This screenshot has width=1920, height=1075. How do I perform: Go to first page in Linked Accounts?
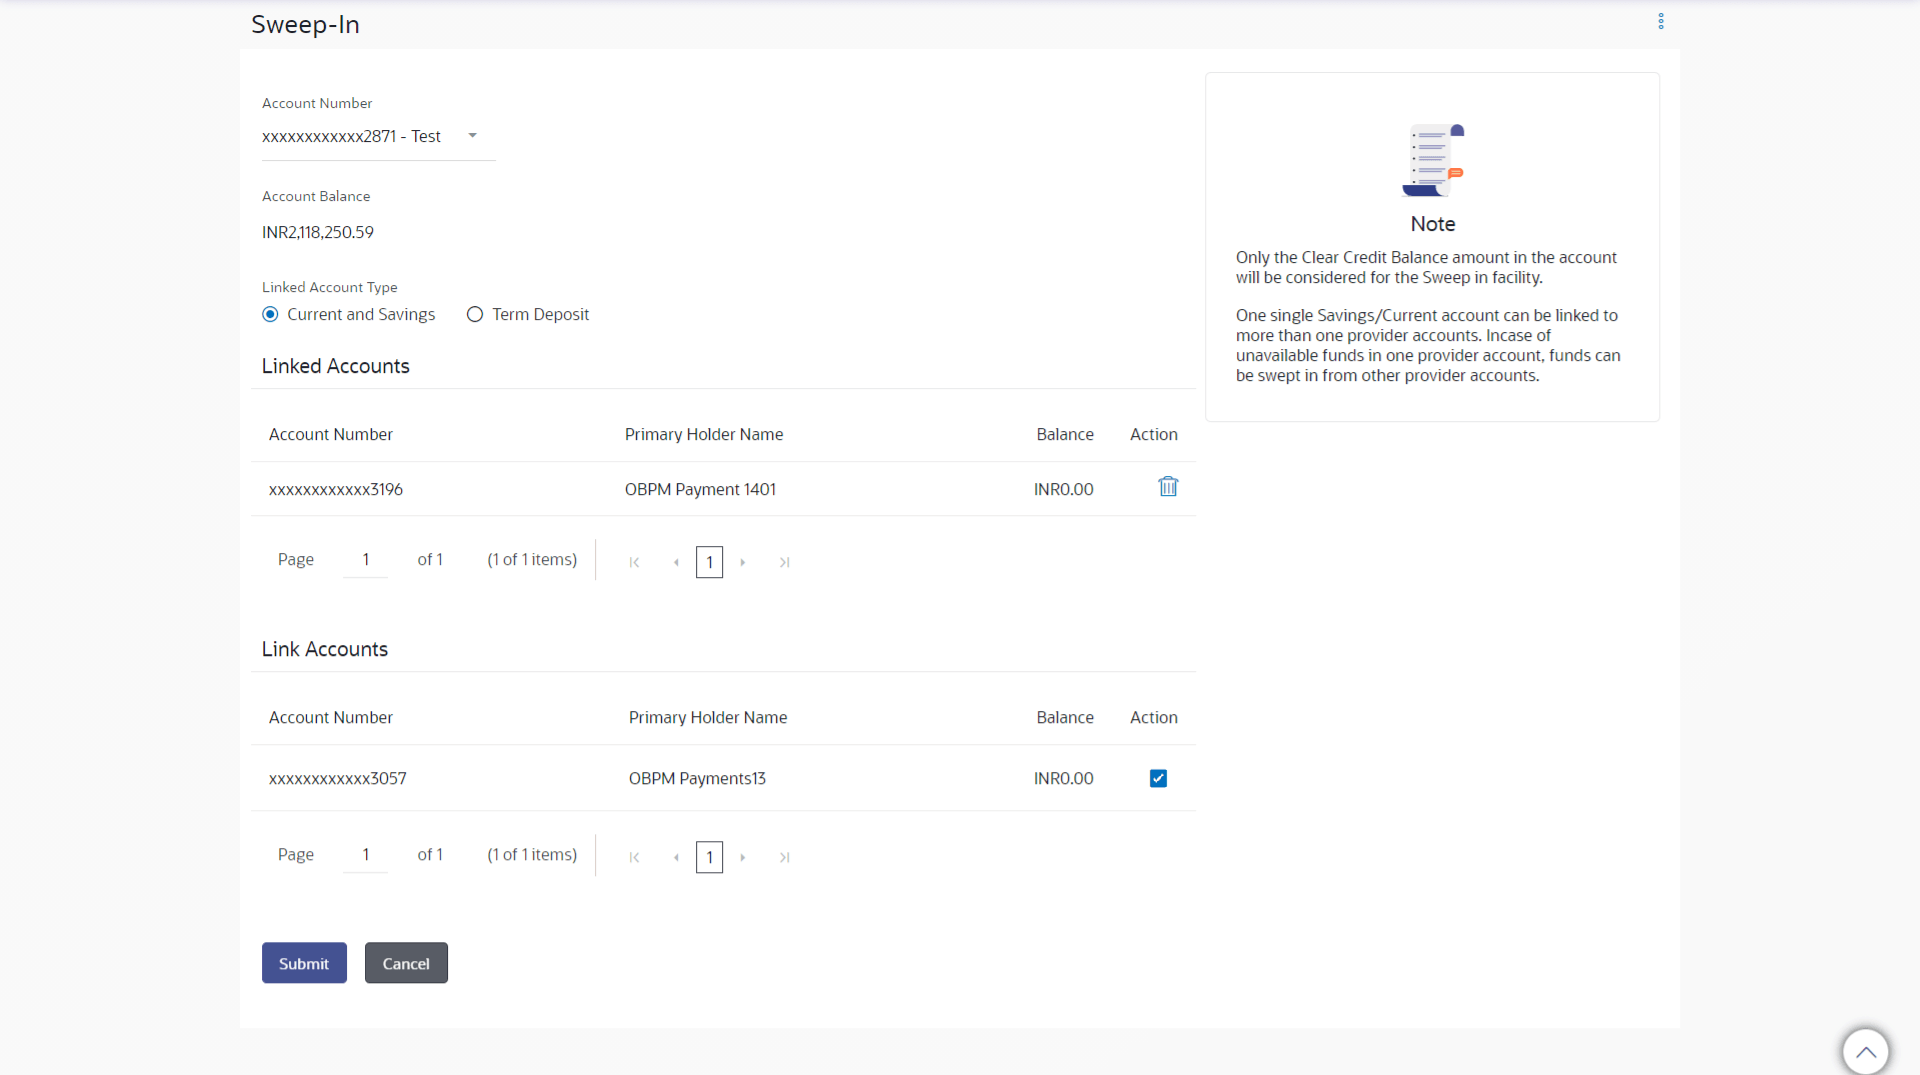[x=634, y=562]
